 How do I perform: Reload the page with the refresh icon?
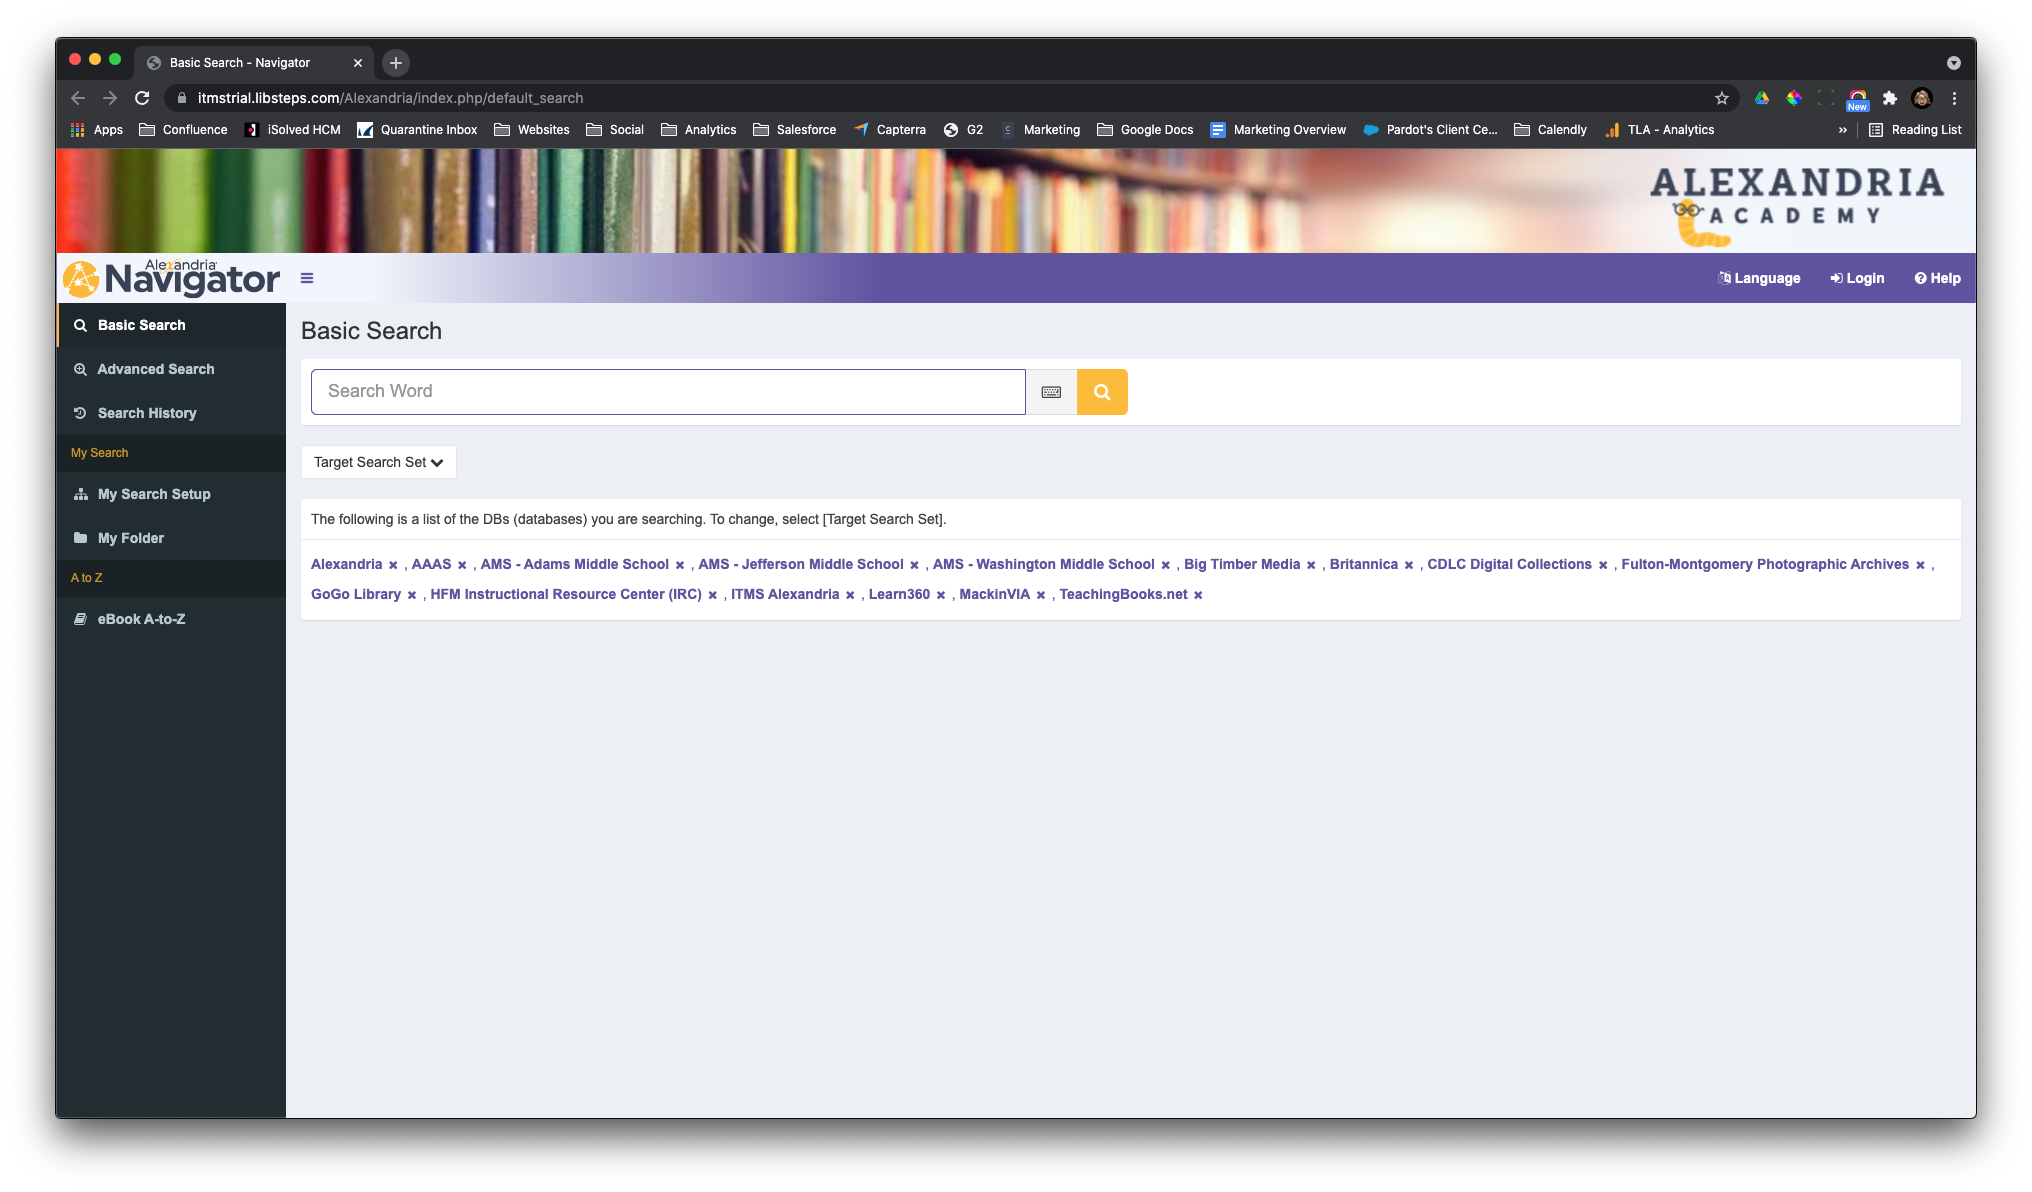142,98
